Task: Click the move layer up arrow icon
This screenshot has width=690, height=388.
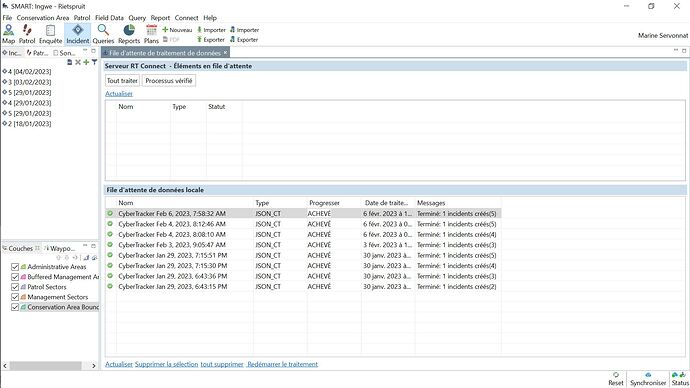Action: click(x=59, y=258)
